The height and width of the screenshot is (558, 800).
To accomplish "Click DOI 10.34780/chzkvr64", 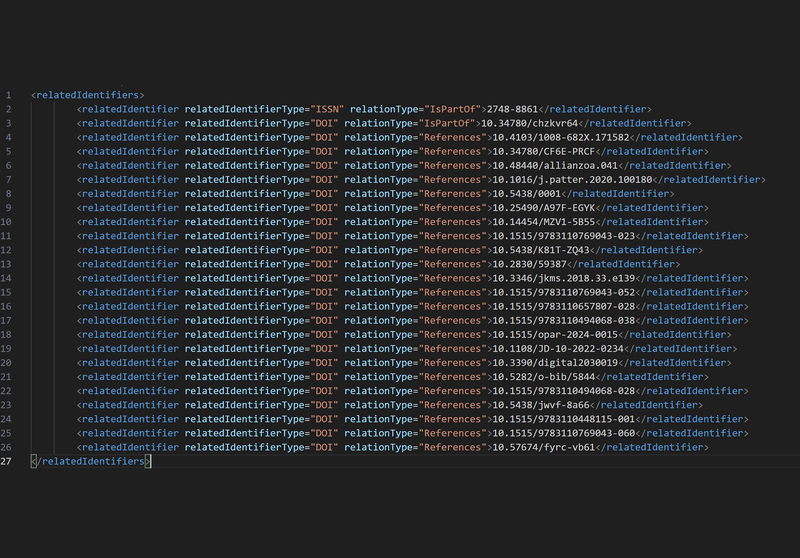I will click(530, 123).
